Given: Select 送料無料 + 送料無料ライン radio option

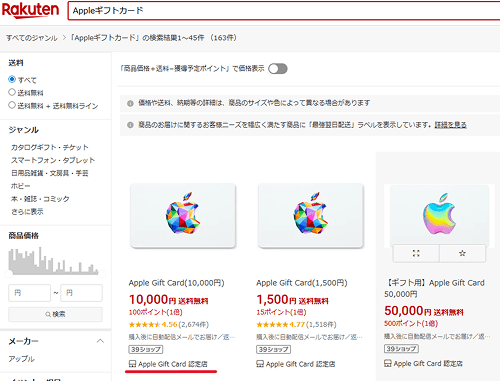Looking at the screenshot, I should pyautogui.click(x=12, y=105).
